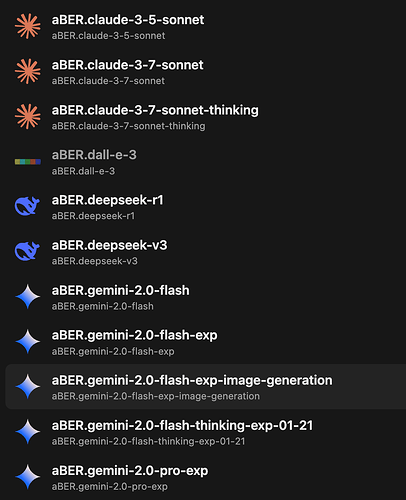Click the DeepSeek whale icon for deepseek-r1
Screen dimensions: 406x500
pos(27,206)
